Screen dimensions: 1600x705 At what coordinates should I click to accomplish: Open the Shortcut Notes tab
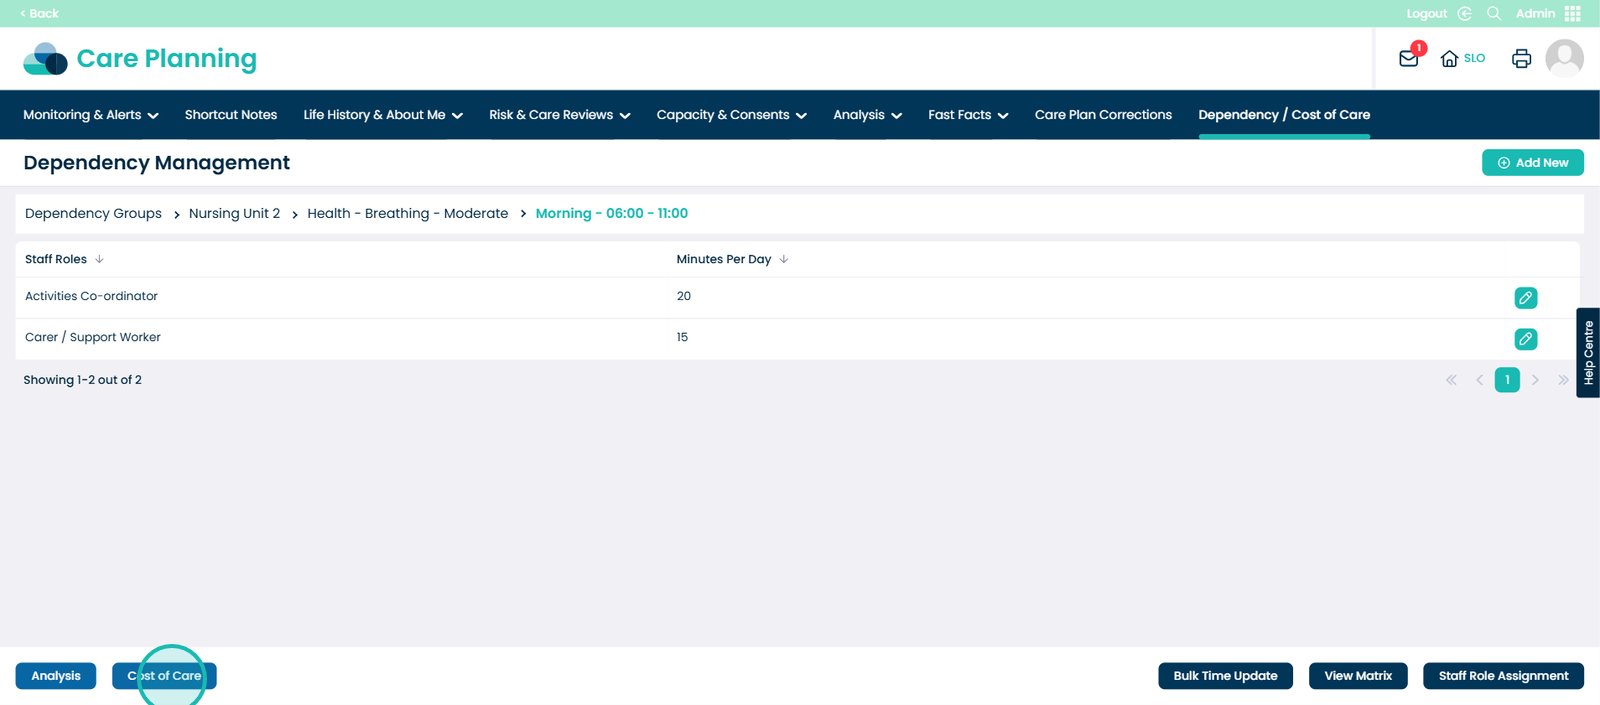tap(231, 115)
